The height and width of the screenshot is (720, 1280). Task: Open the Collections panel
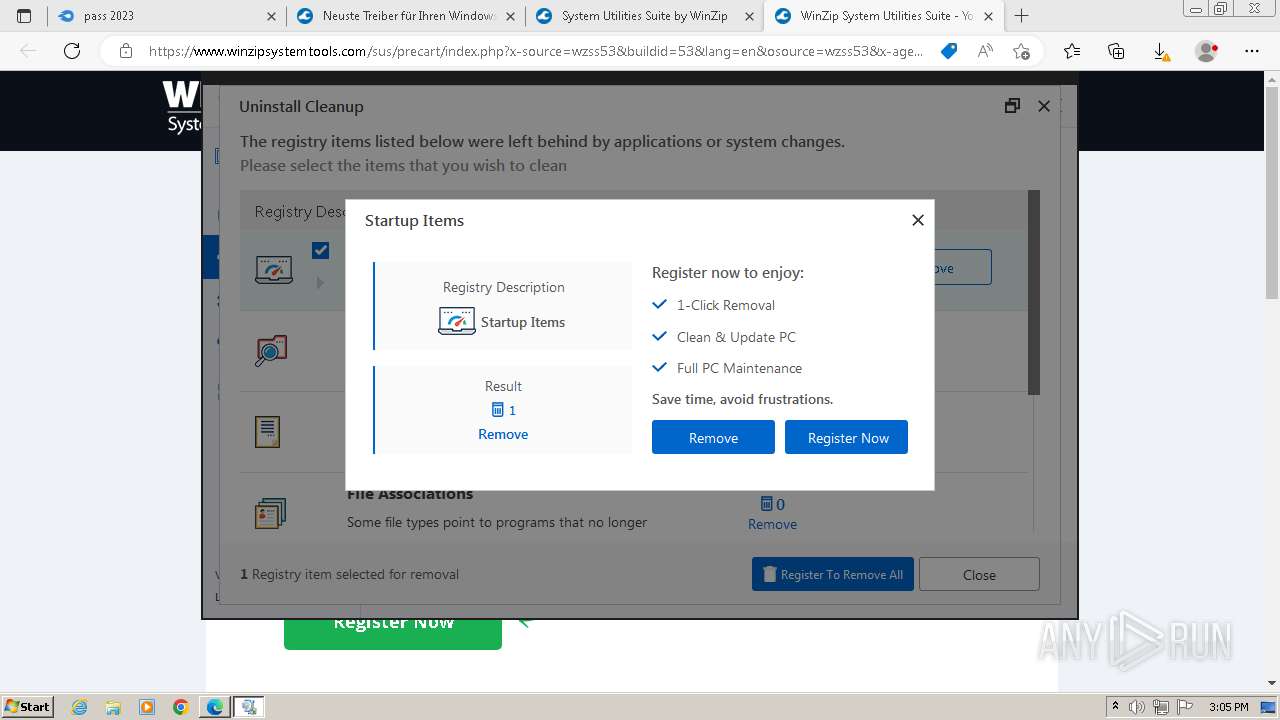[x=1116, y=51]
